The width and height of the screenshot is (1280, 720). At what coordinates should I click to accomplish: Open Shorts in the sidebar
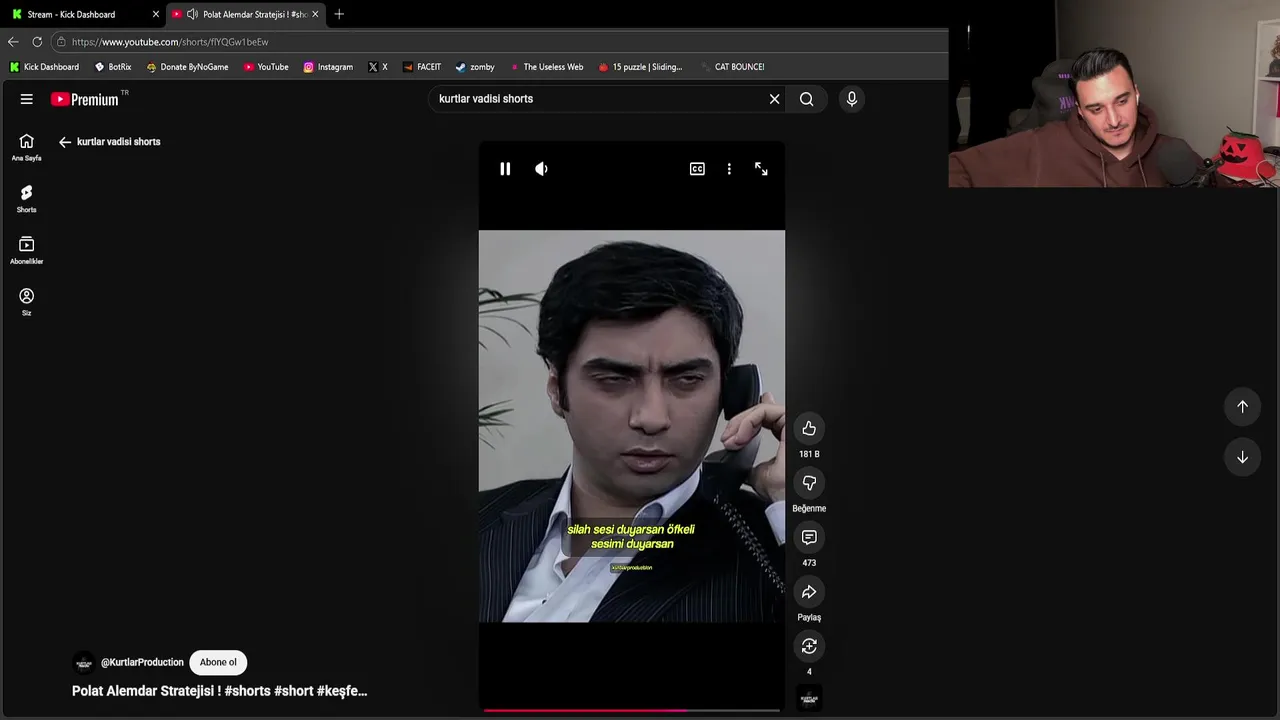tap(27, 199)
